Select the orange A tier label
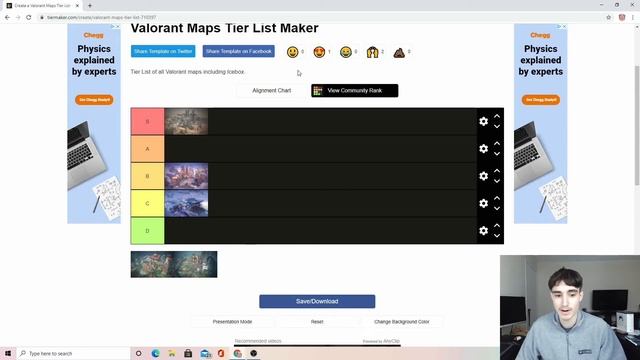Viewport: 640px width, 360px height. tap(147, 149)
